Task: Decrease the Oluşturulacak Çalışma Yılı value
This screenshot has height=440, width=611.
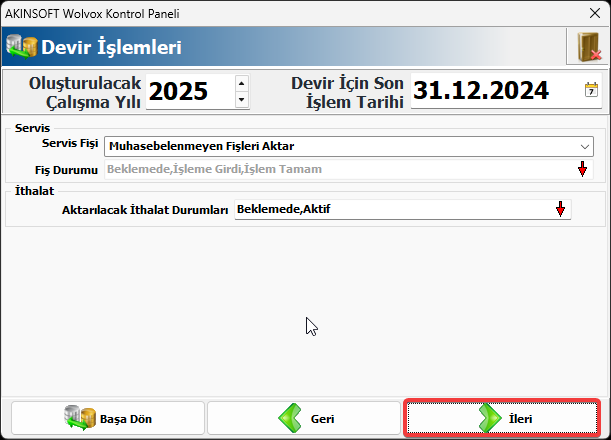Action: click(x=242, y=100)
